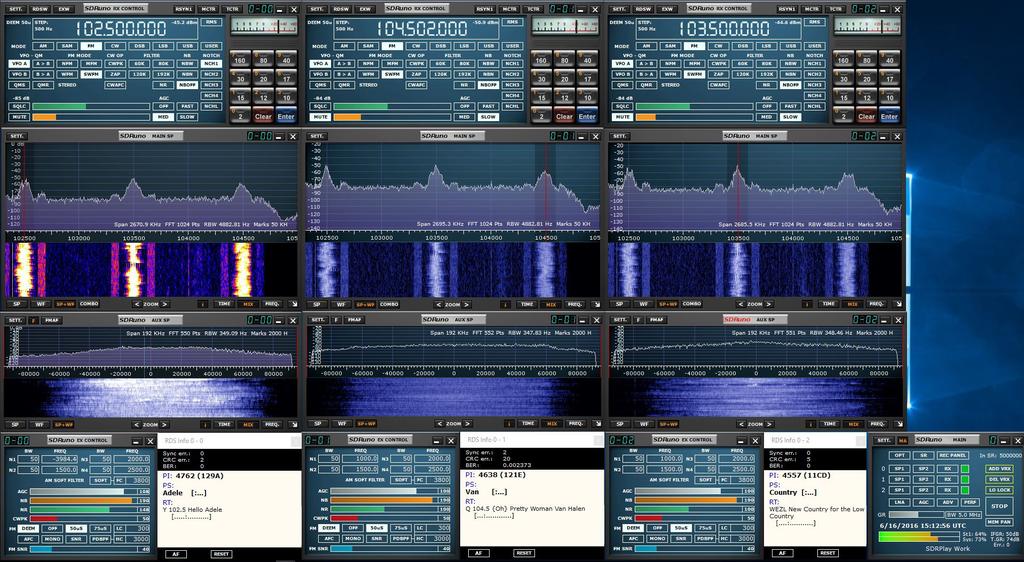Click REC PANEL in SDRuno Main panel
The height and width of the screenshot is (562, 1024).
pyautogui.click(x=953, y=455)
